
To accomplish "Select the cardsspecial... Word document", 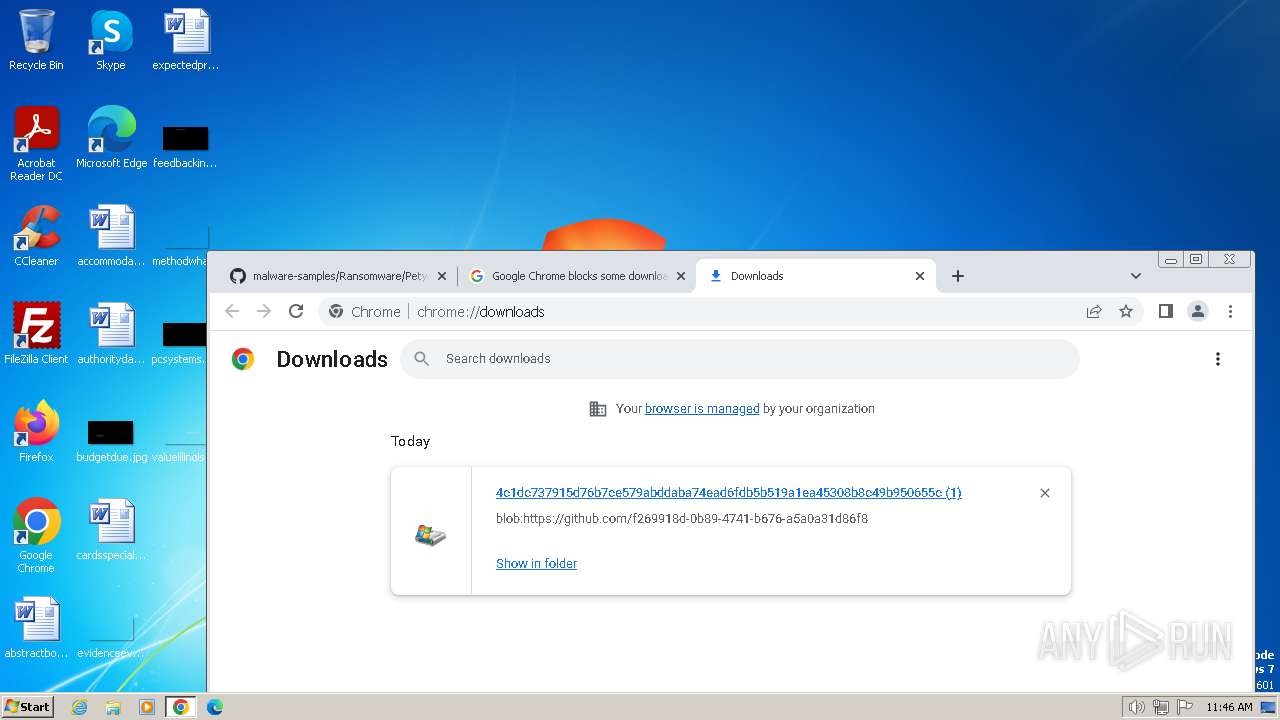I will pyautogui.click(x=111, y=529).
